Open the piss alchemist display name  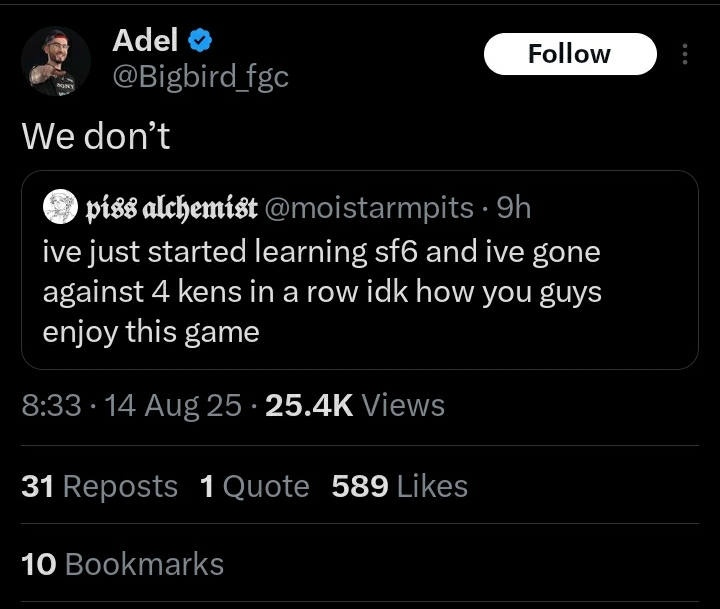point(171,207)
